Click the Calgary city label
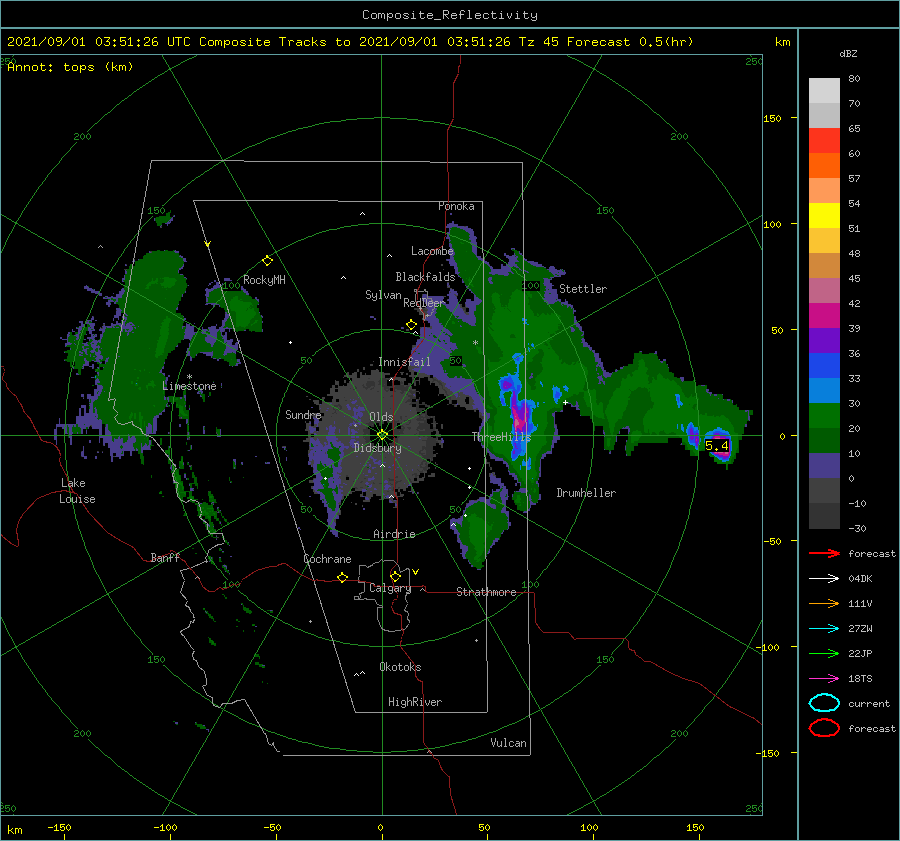Screen dimensions: 900x841 point(390,588)
